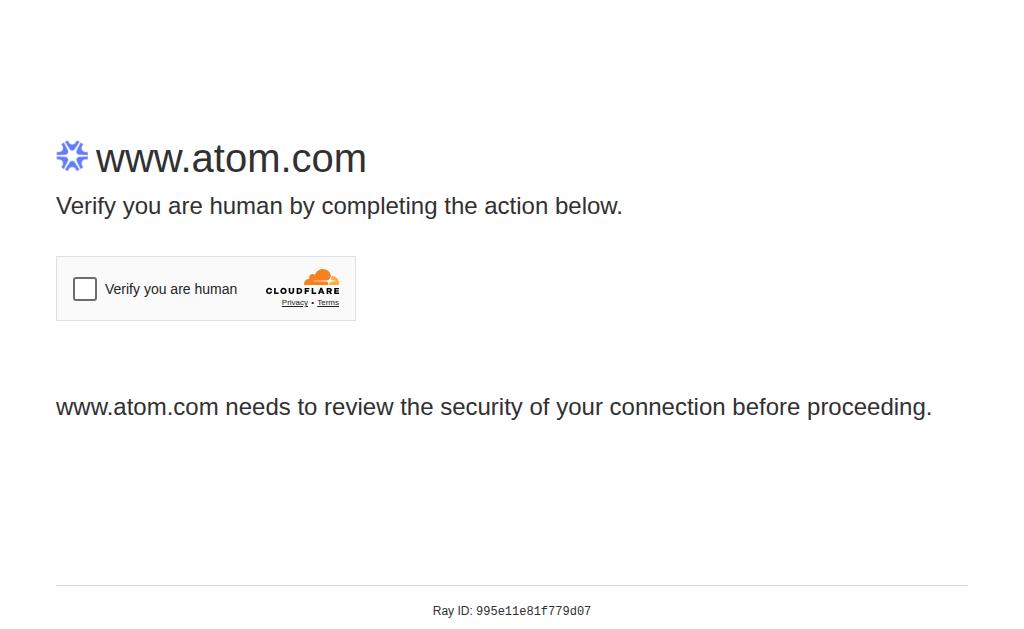This screenshot has height=629, width=1024.
Task: Open the Cloudflare Privacy link
Action: (x=294, y=303)
